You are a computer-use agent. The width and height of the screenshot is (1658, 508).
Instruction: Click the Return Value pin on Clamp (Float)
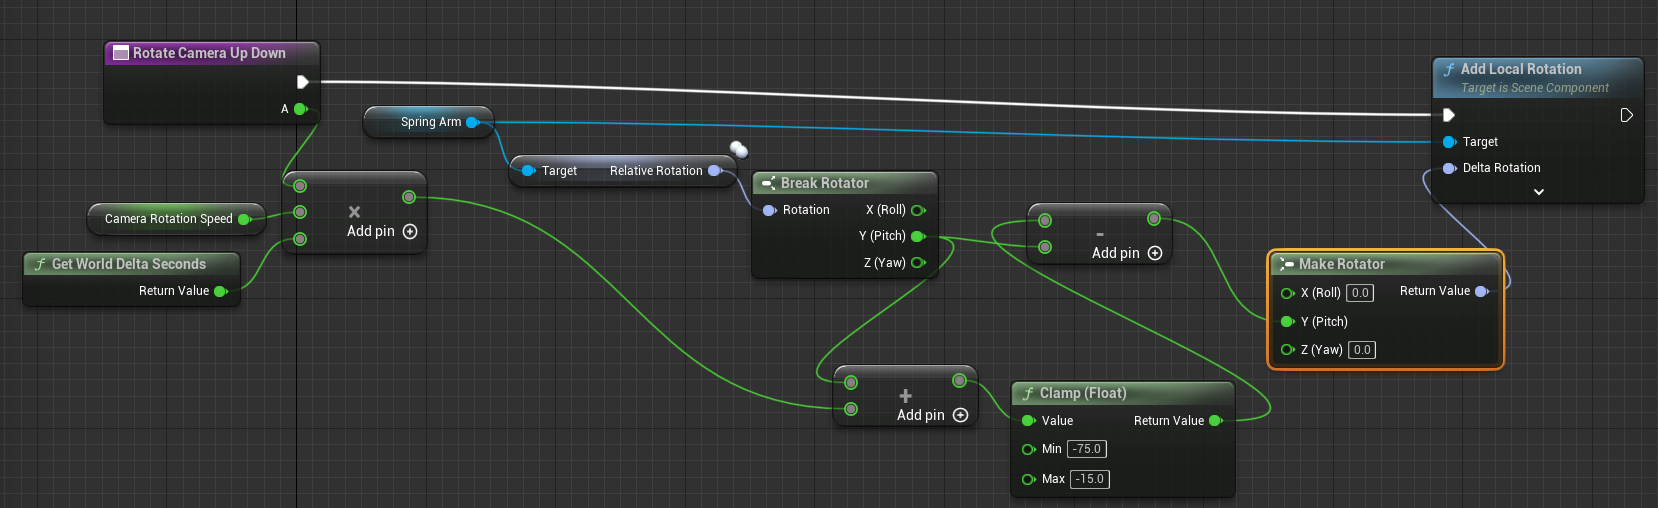point(1216,421)
